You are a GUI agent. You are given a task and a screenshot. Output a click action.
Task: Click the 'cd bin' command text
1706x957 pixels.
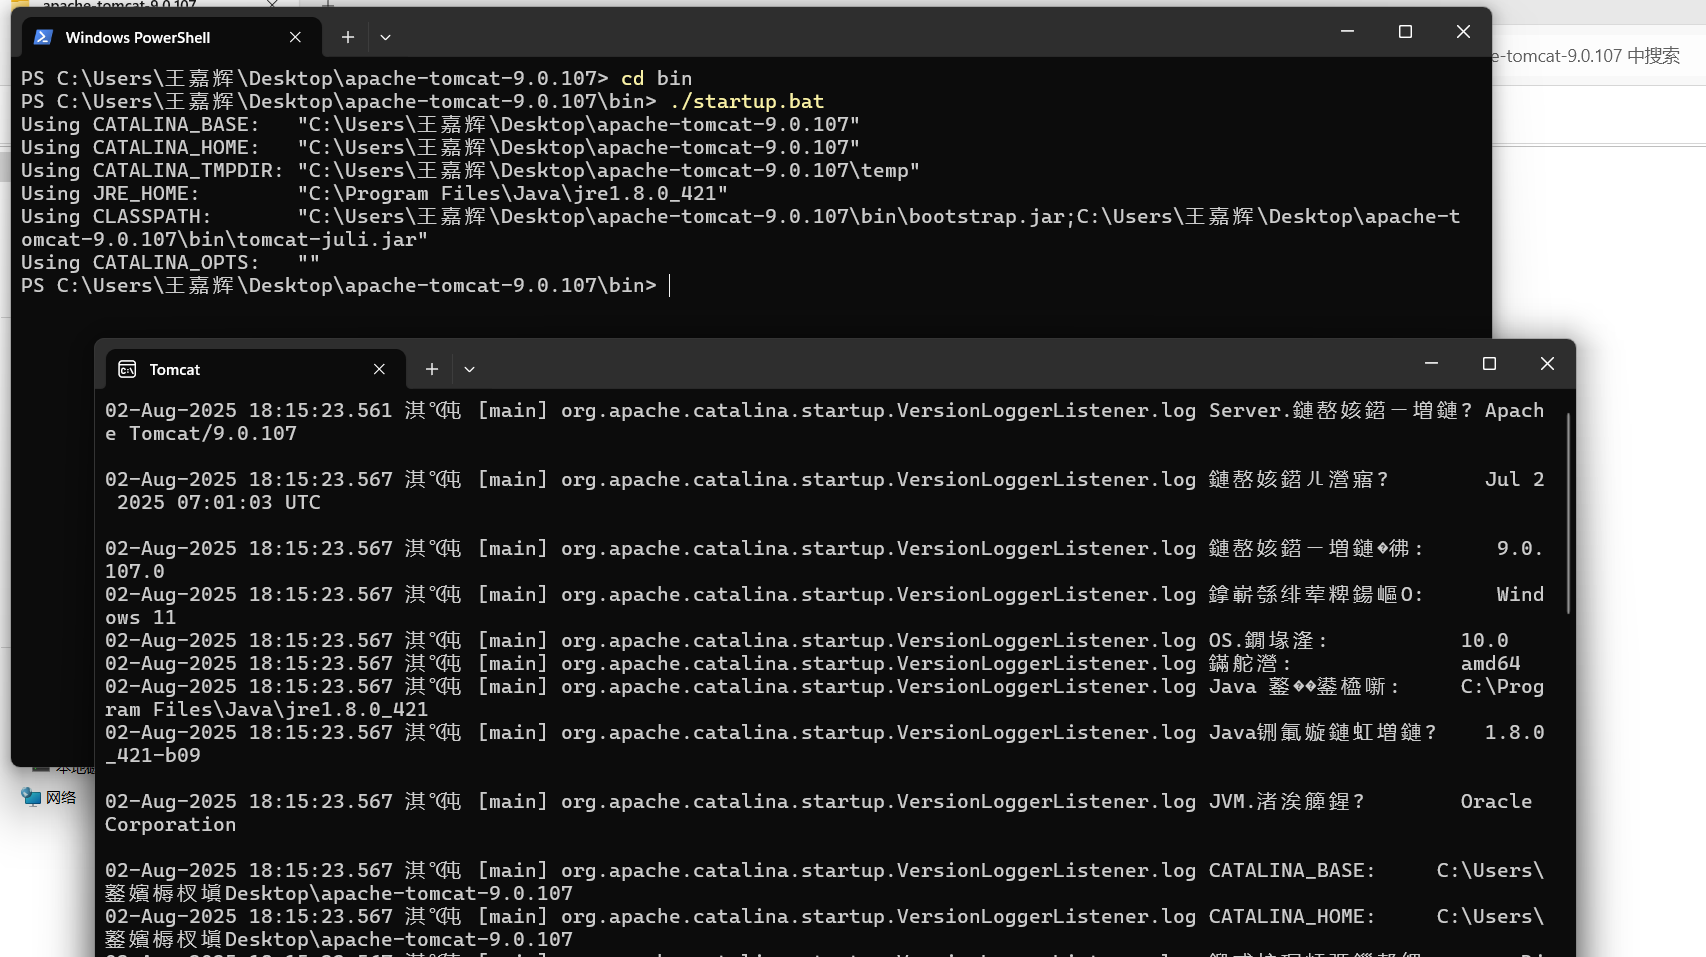tap(656, 78)
